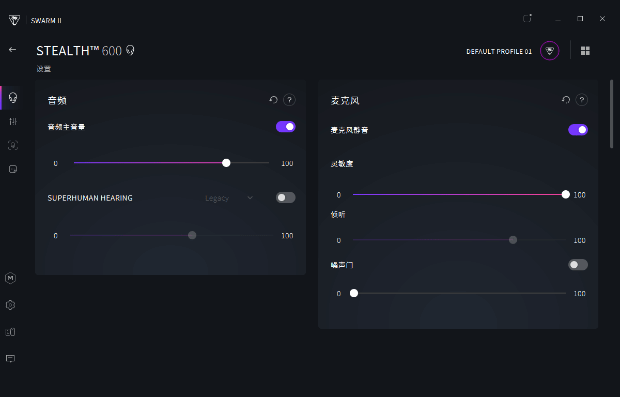Minimize the Swarm II window
Viewport: 620px width, 397px height.
[x=558, y=19]
